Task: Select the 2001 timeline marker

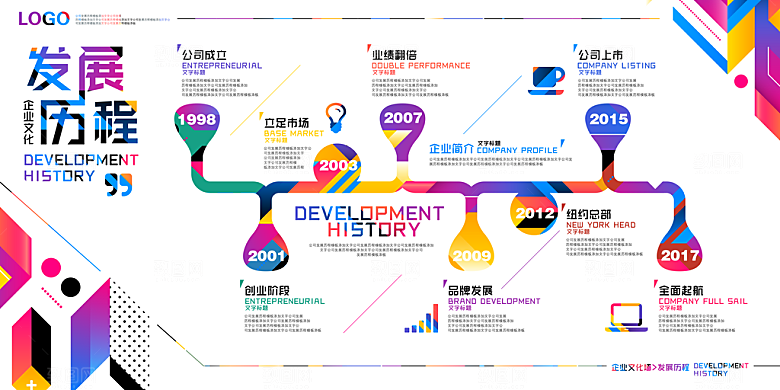Action: [267, 256]
